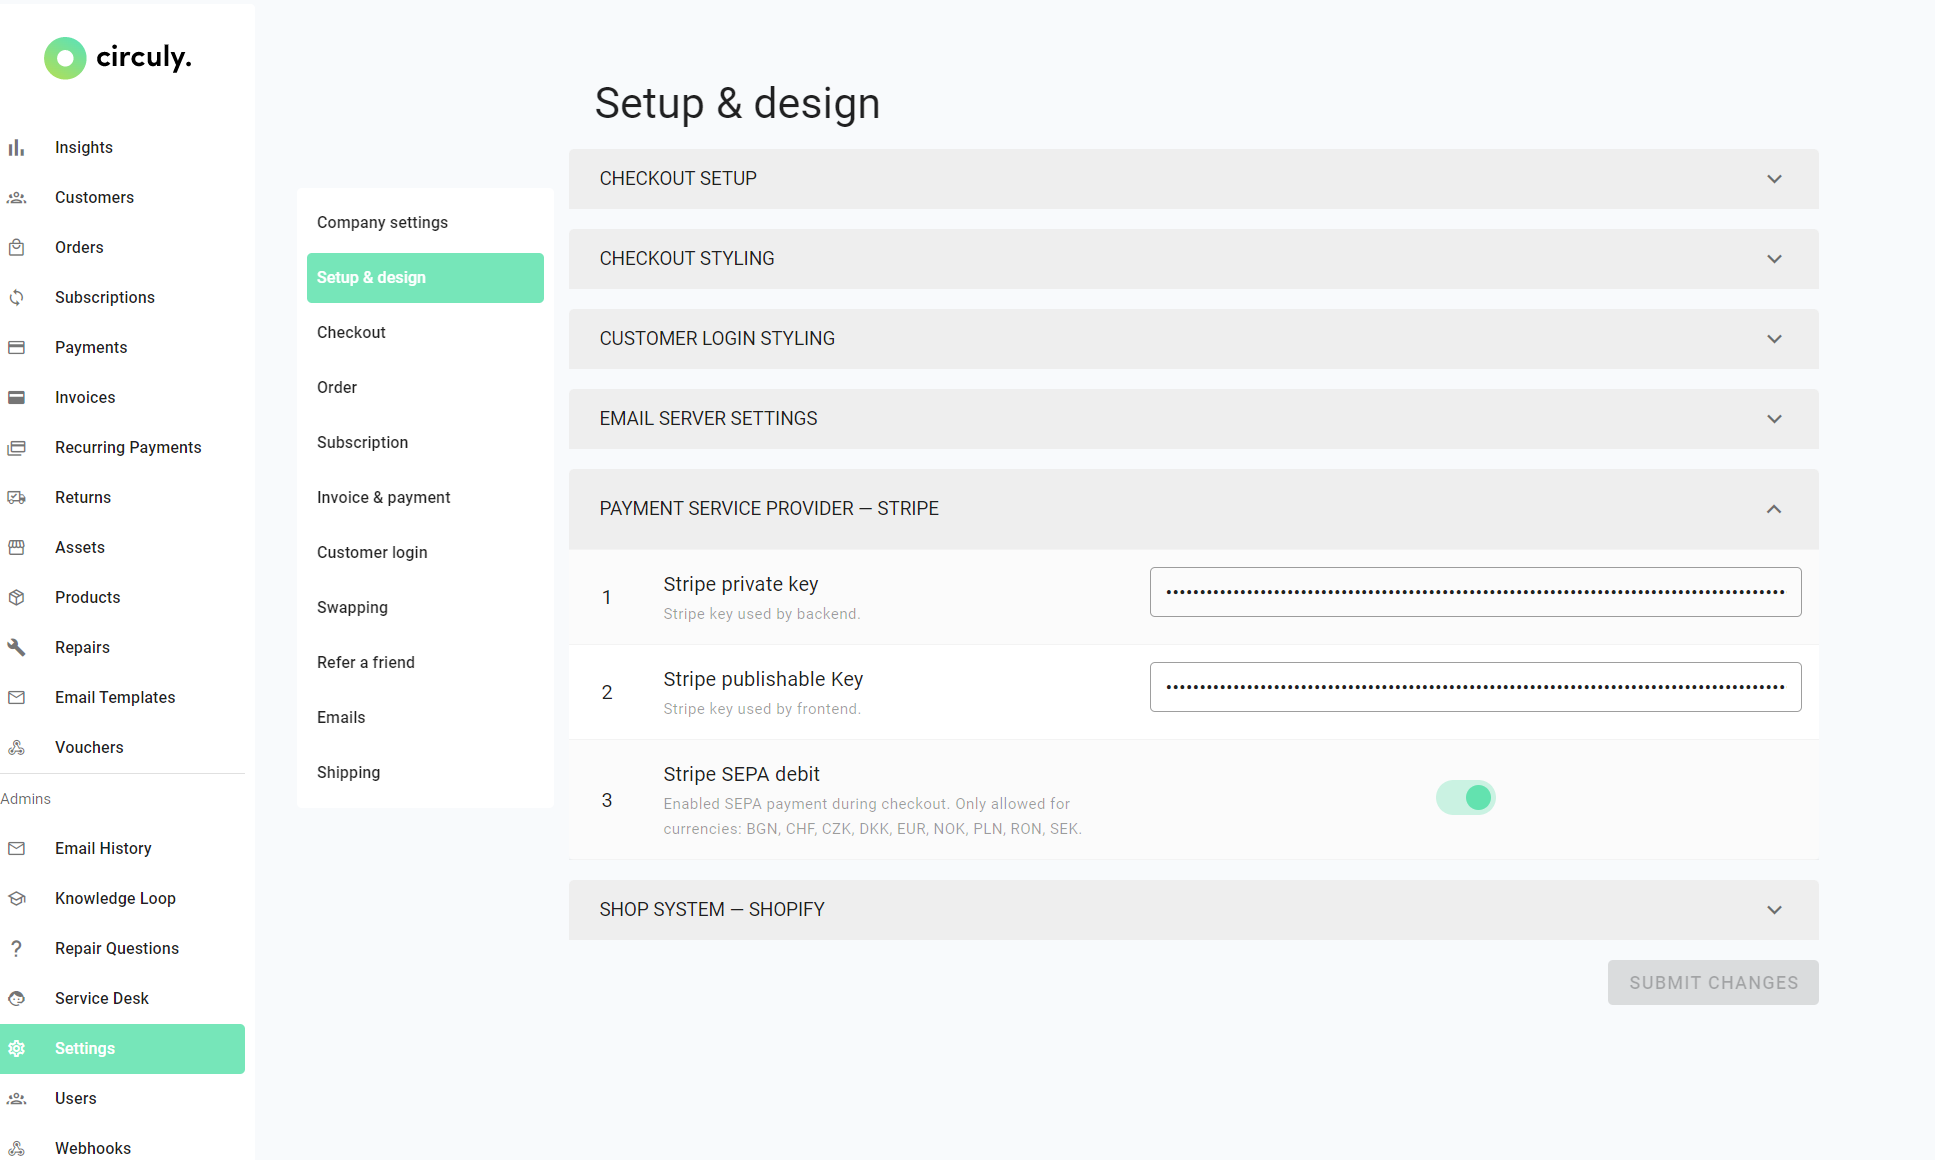This screenshot has height=1160, width=1935.
Task: Open Refer a friend settings item
Action: pyautogui.click(x=425, y=663)
